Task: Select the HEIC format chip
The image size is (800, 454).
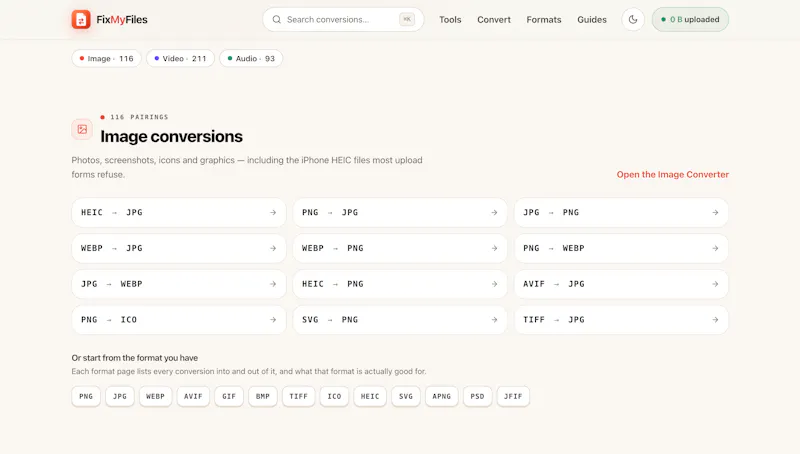Action: (370, 396)
